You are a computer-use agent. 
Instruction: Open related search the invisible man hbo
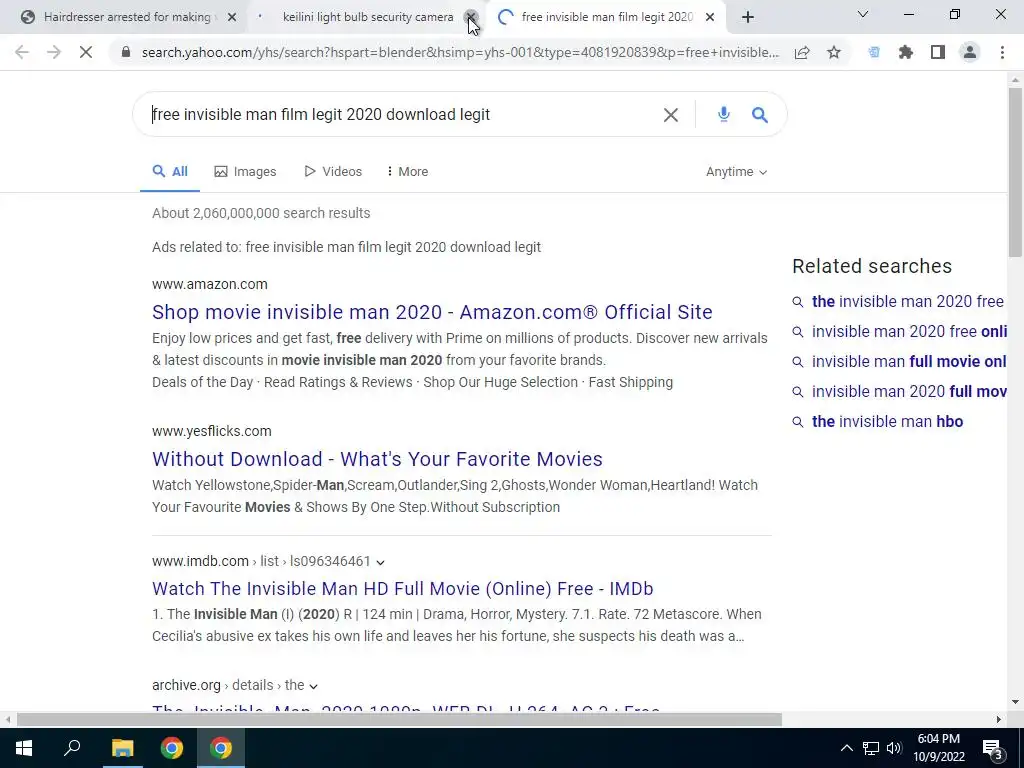(x=888, y=422)
